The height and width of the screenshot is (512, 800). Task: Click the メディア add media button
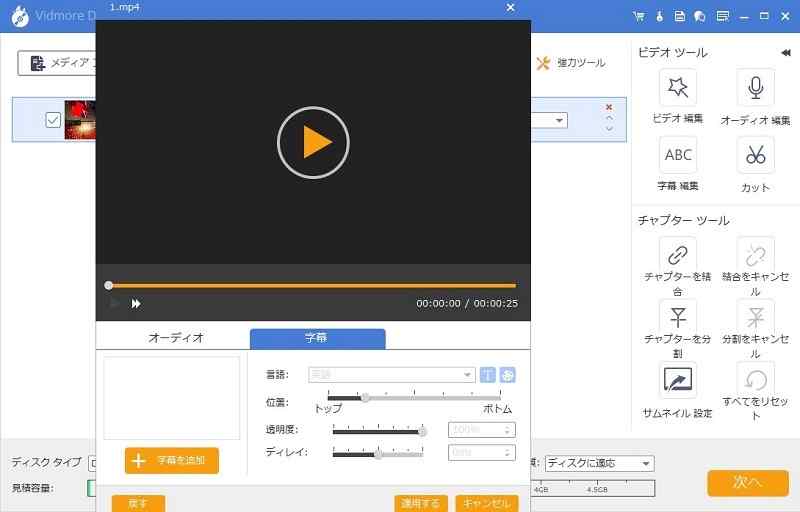tap(57, 63)
